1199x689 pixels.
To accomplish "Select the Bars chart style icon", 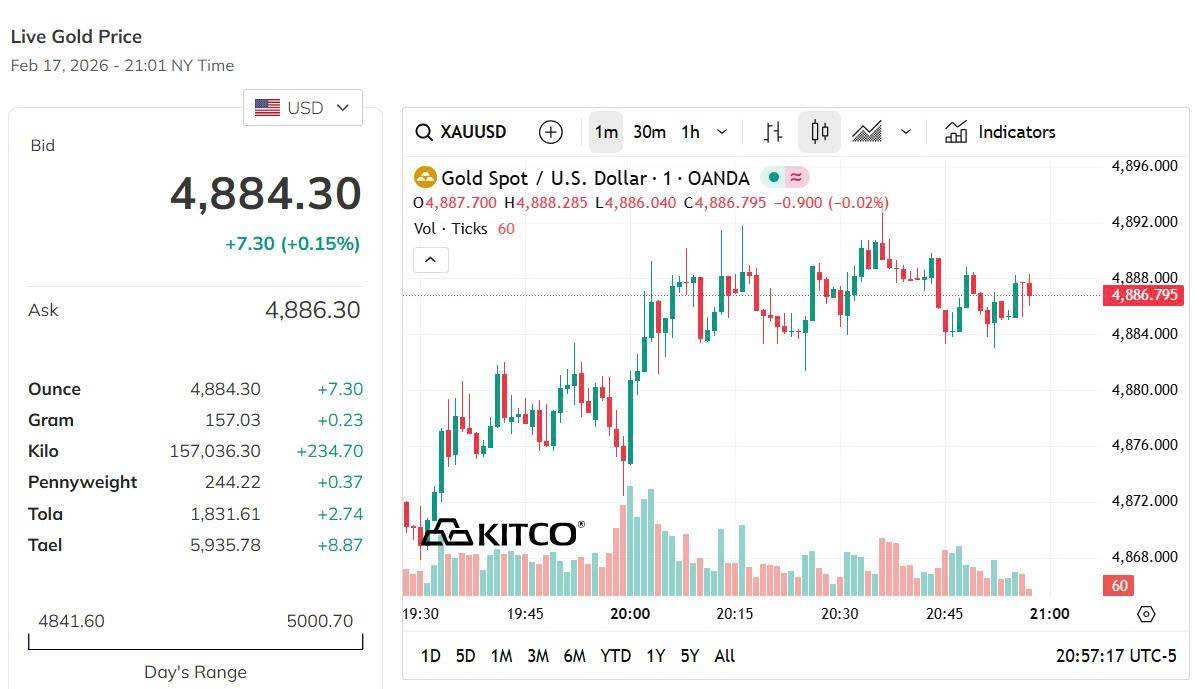I will [773, 132].
